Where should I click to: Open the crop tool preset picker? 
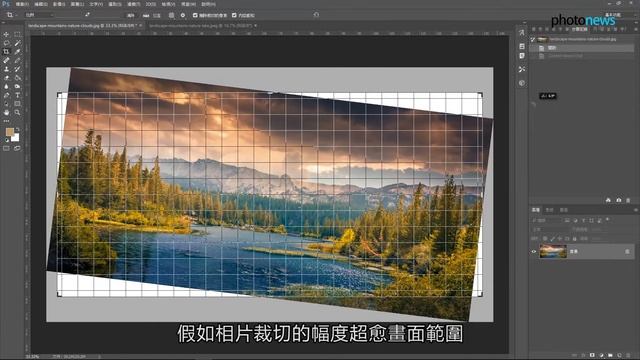point(11,15)
